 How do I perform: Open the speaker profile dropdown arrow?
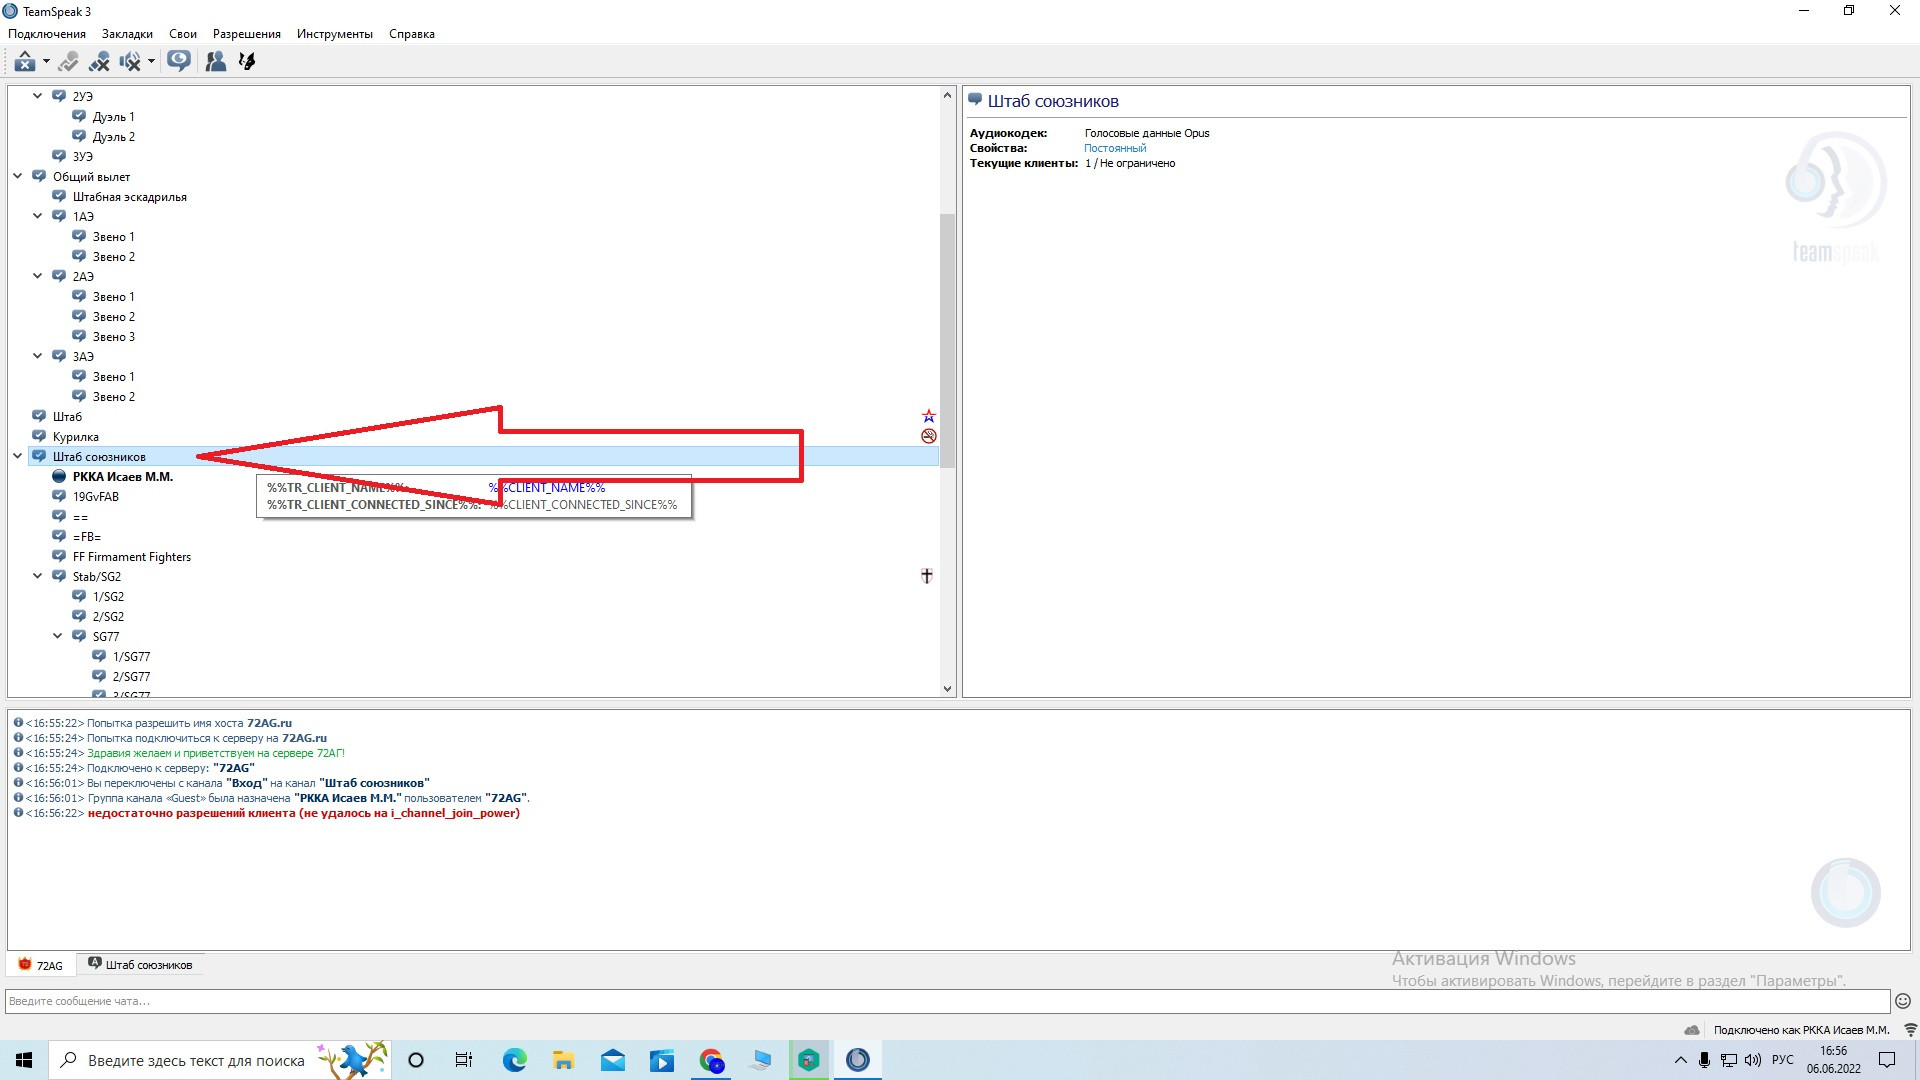tap(151, 62)
